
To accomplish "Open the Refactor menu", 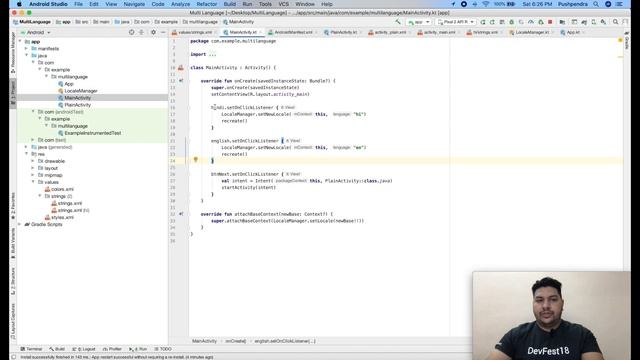I will click(207, 4).
